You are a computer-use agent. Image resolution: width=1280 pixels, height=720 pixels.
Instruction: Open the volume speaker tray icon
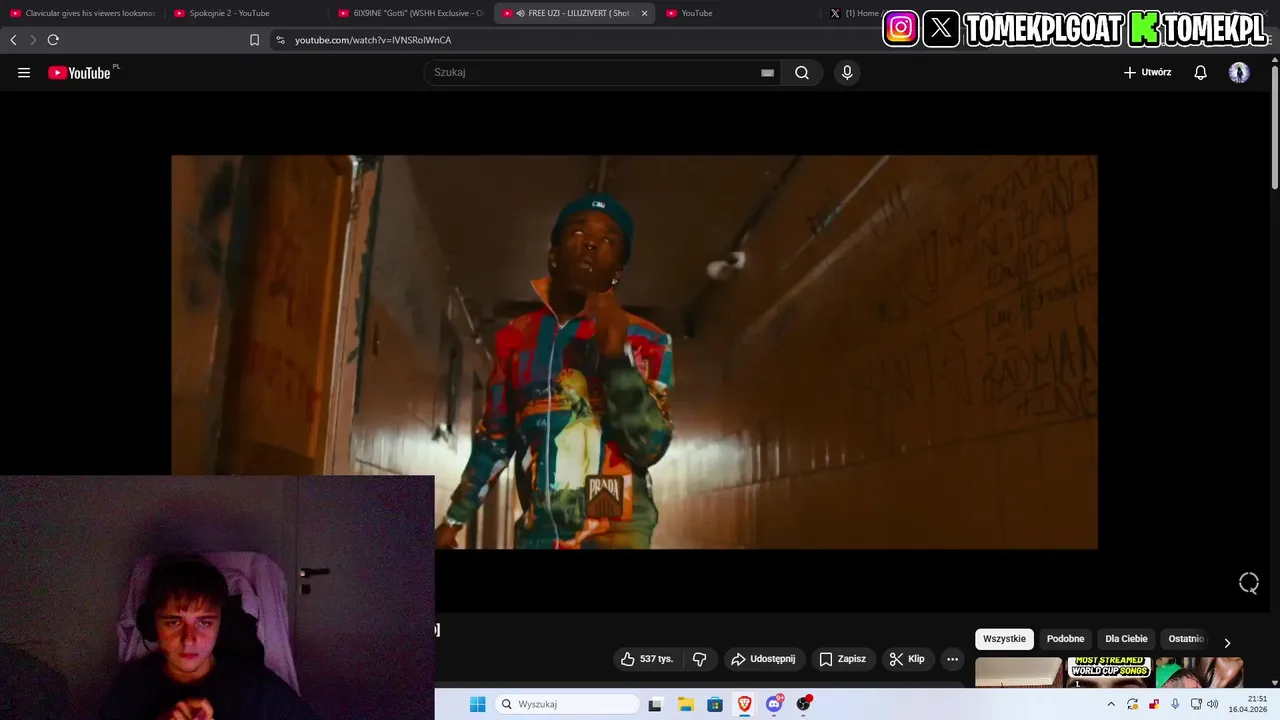coord(1213,704)
